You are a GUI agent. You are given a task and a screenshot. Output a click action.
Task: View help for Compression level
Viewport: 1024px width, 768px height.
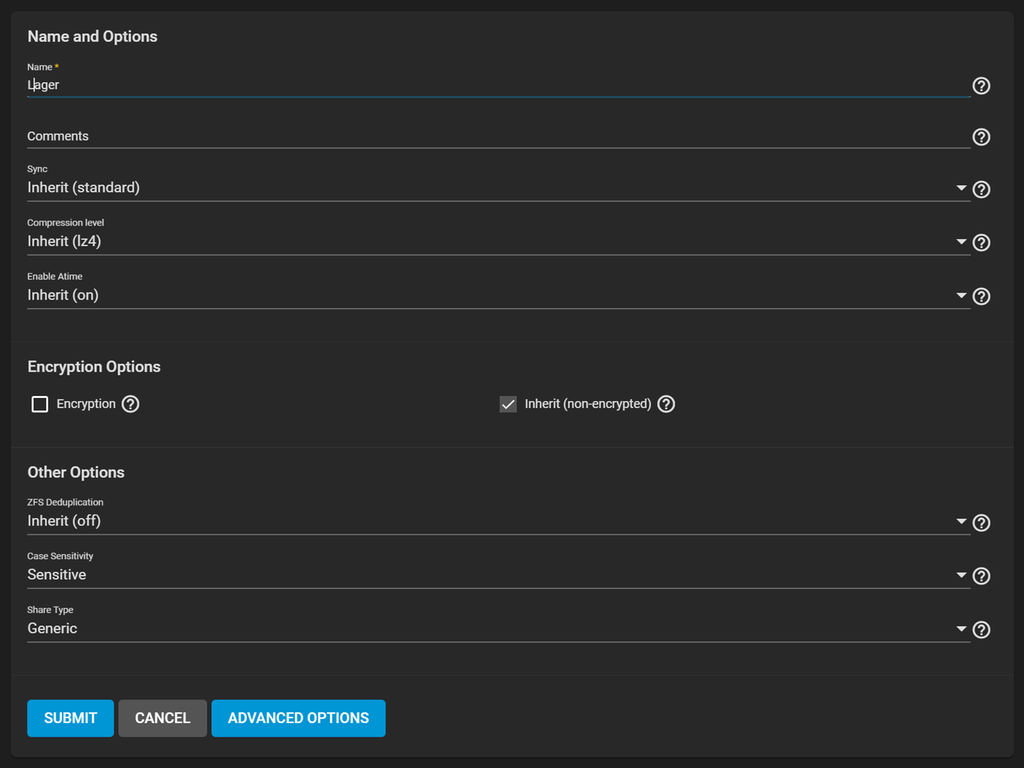[981, 242]
